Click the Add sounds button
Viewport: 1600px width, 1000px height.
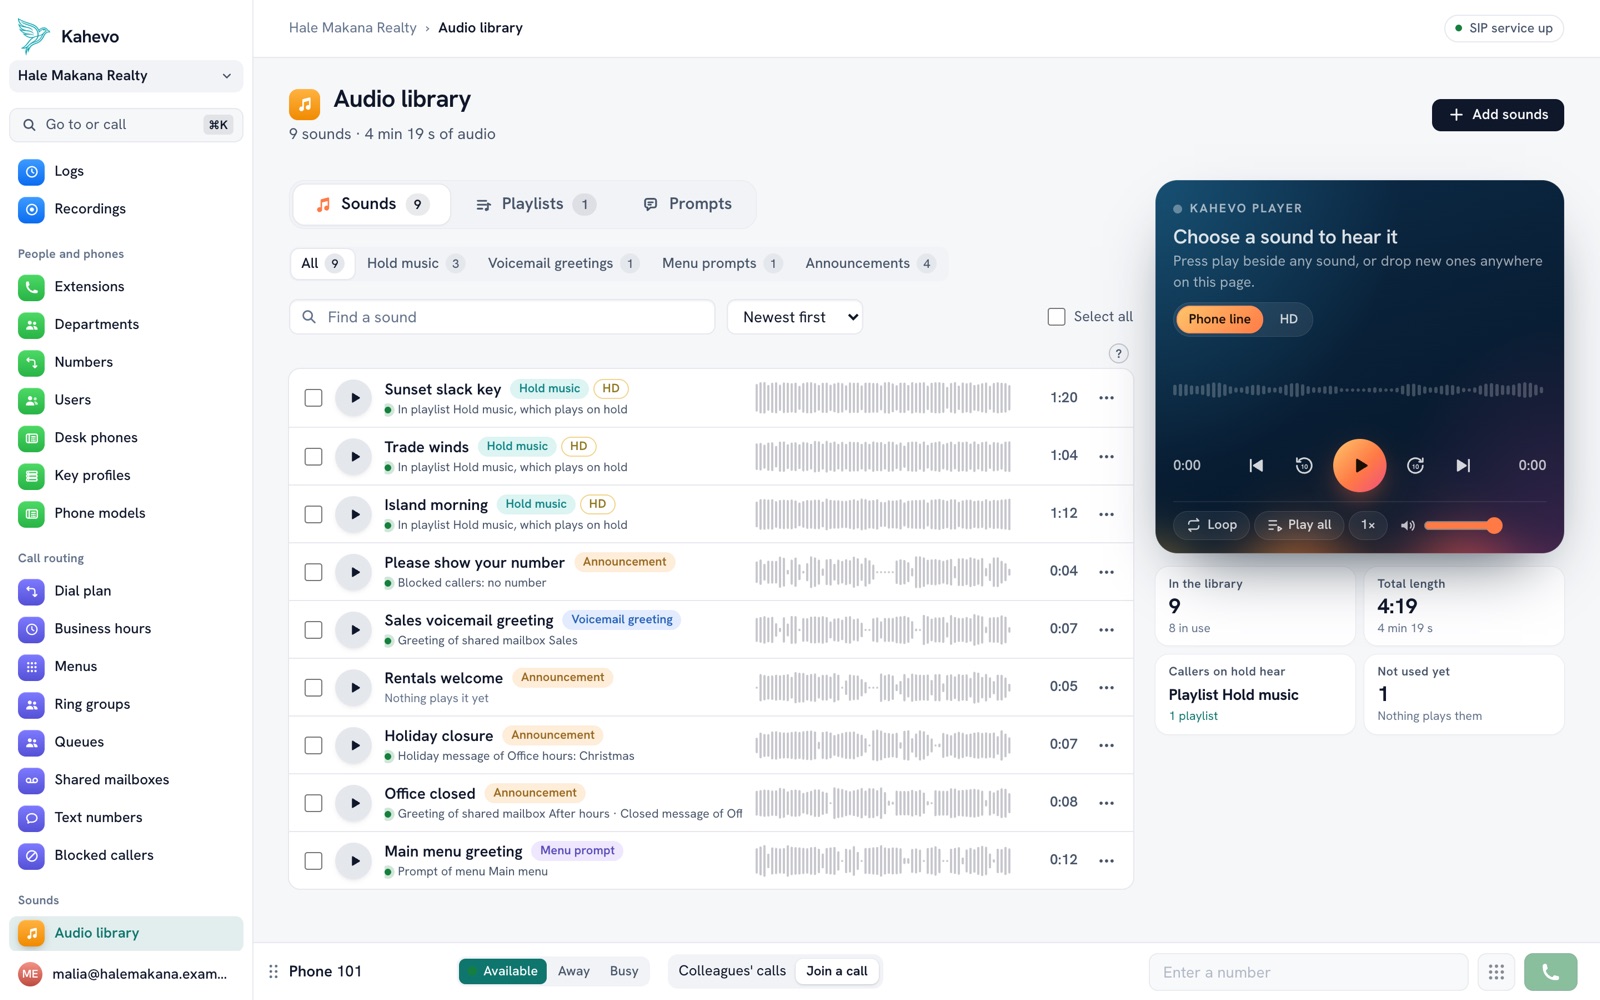point(1497,115)
